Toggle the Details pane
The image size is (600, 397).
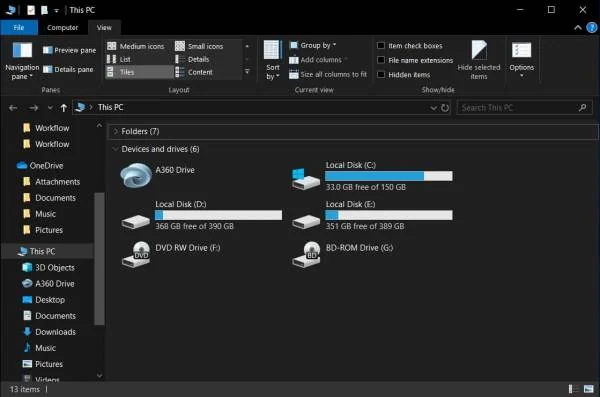click(68, 69)
